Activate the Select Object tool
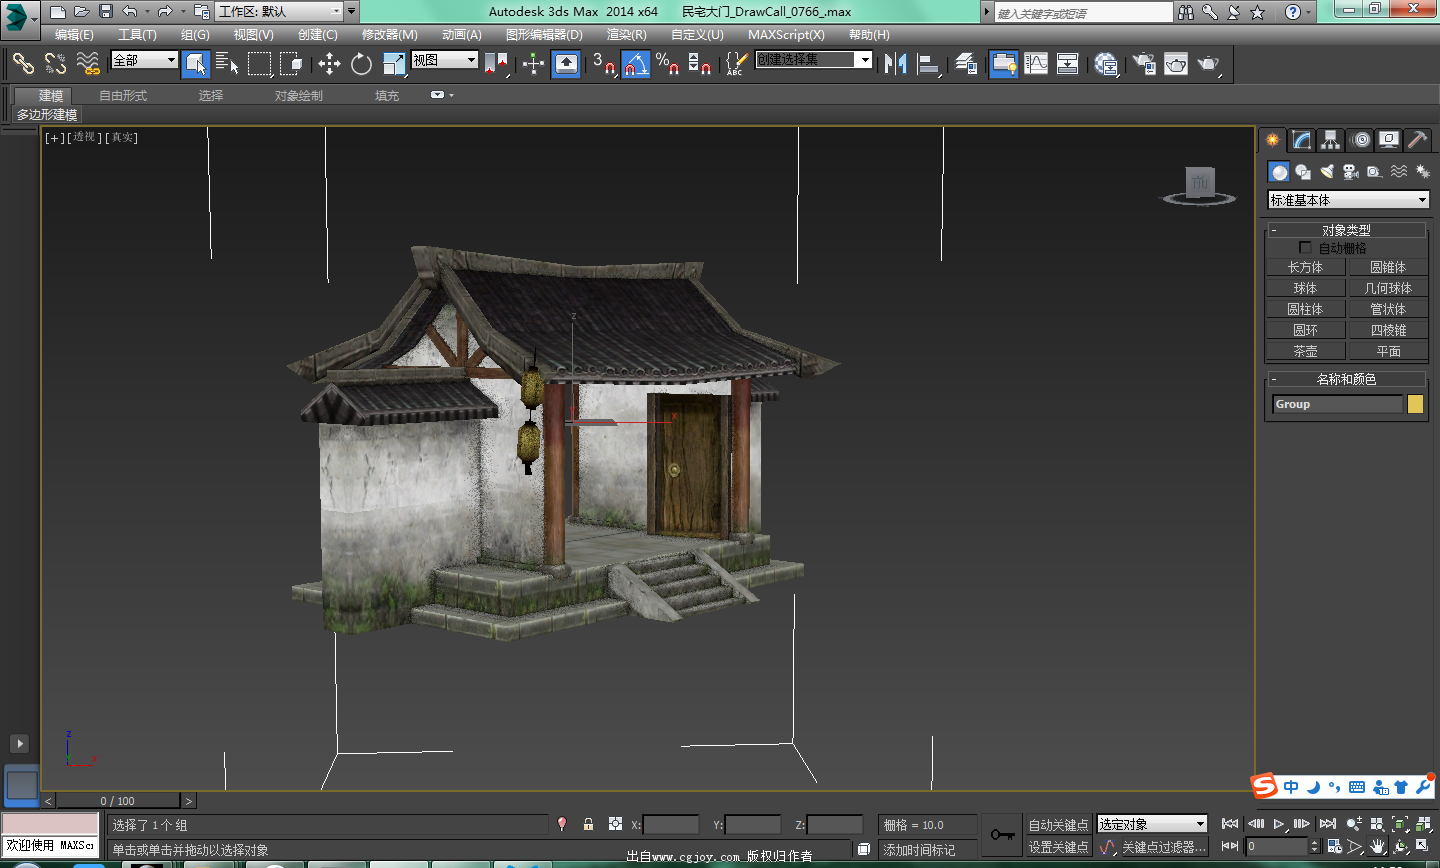The image size is (1440, 868). click(x=196, y=64)
